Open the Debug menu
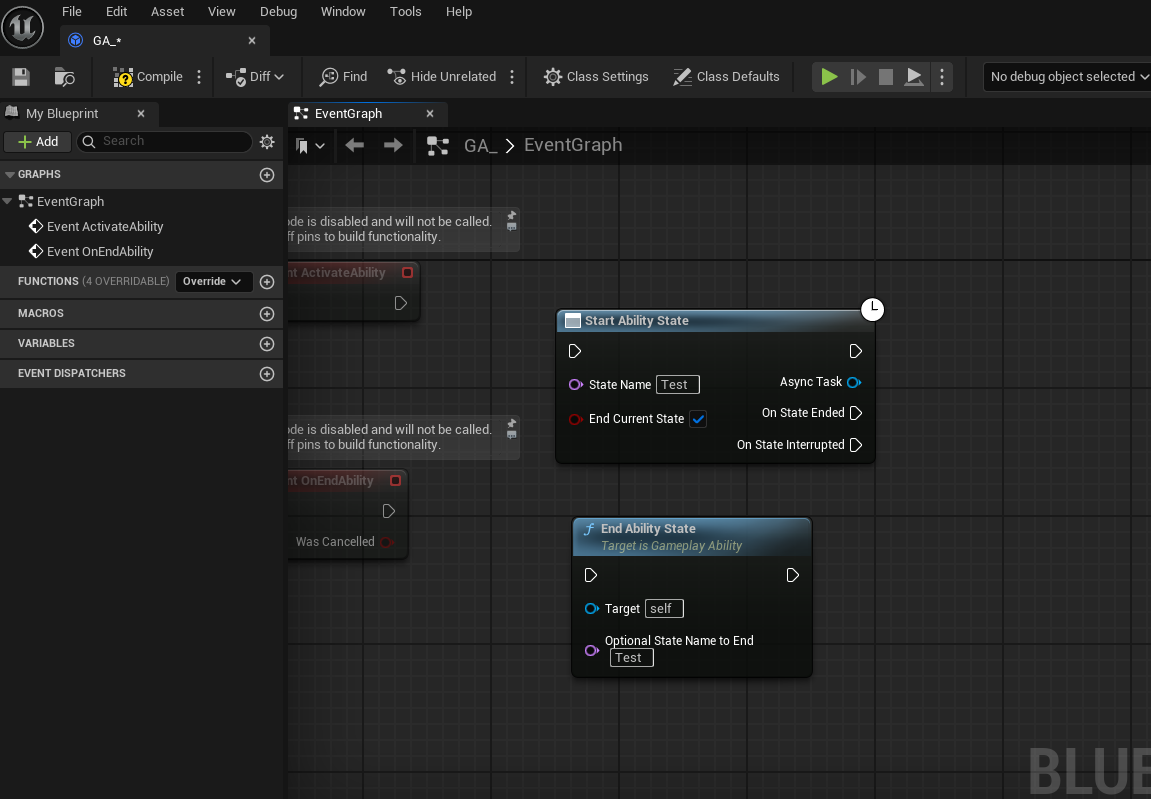The height and width of the screenshot is (799, 1151). (x=278, y=12)
